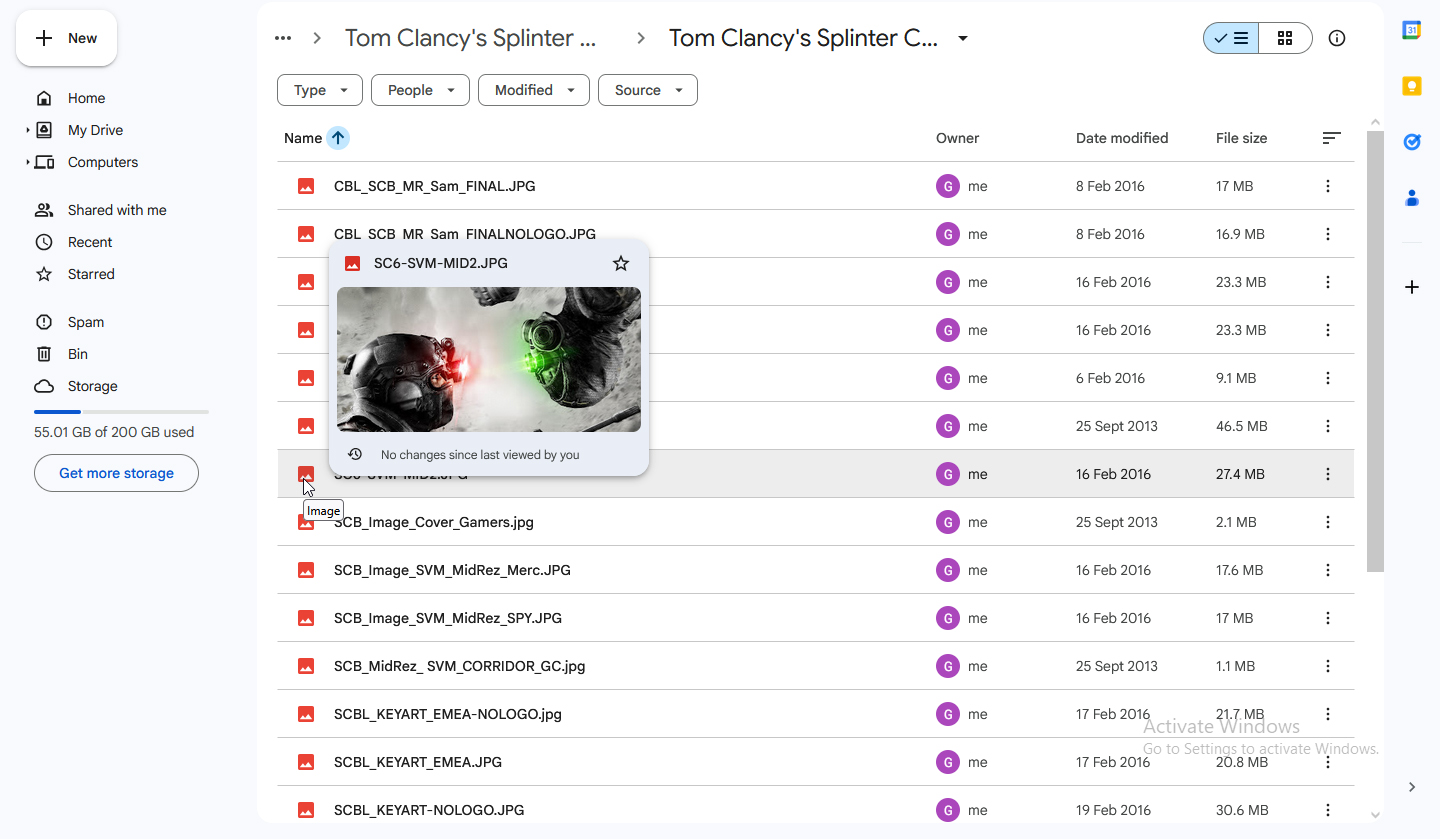Switch to list layout view
Image resolution: width=1440 pixels, height=839 pixels.
click(1231, 38)
